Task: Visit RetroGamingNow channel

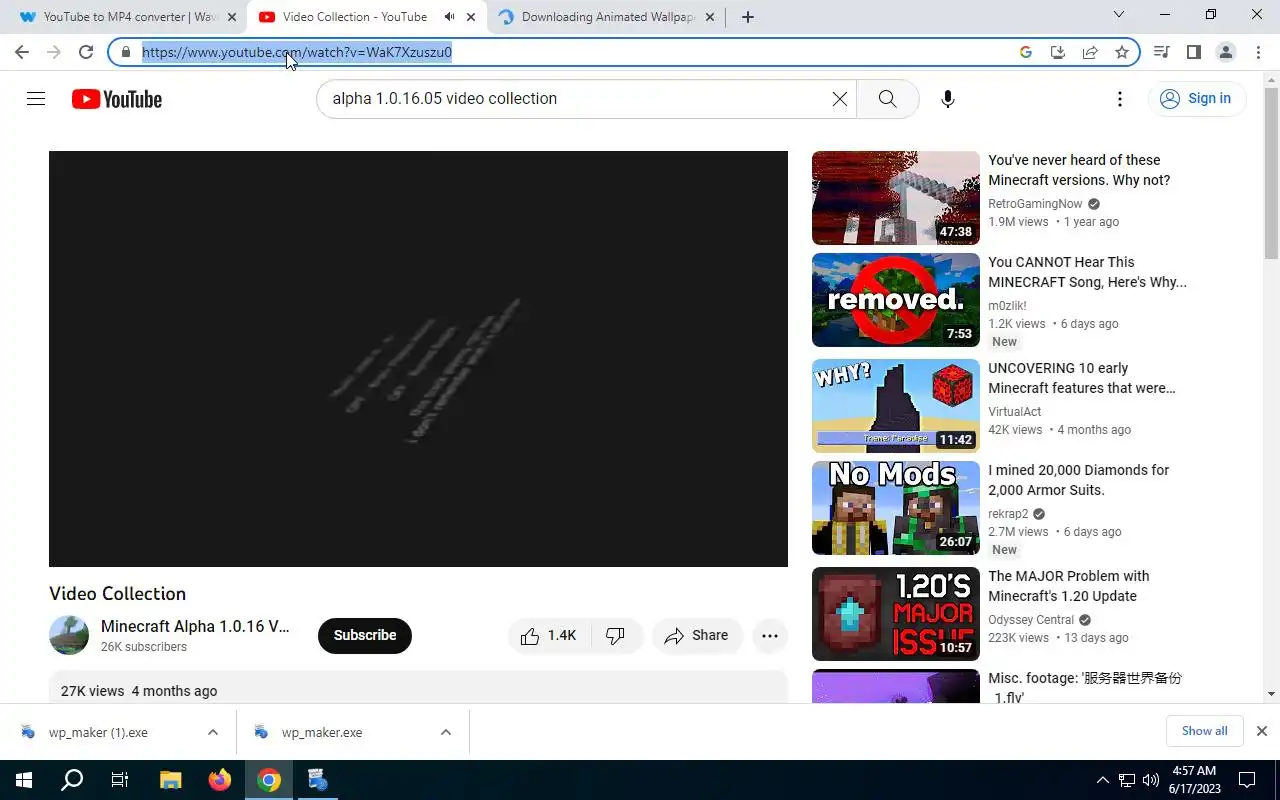Action: pyautogui.click(x=1035, y=204)
